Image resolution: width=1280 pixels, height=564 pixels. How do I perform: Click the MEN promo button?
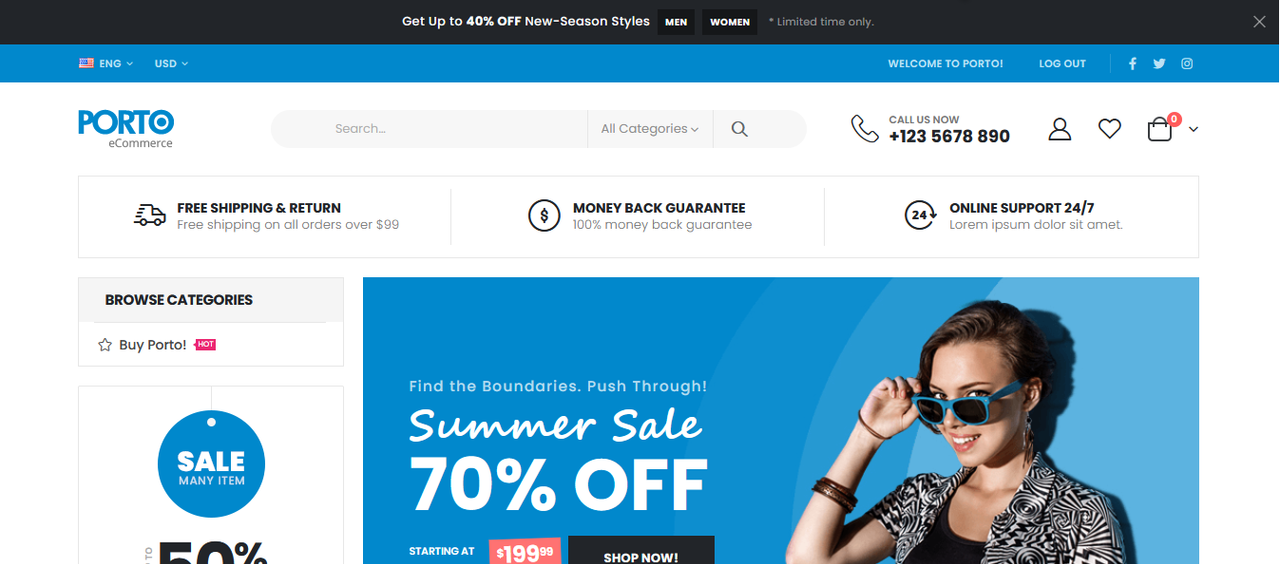pyautogui.click(x=676, y=22)
